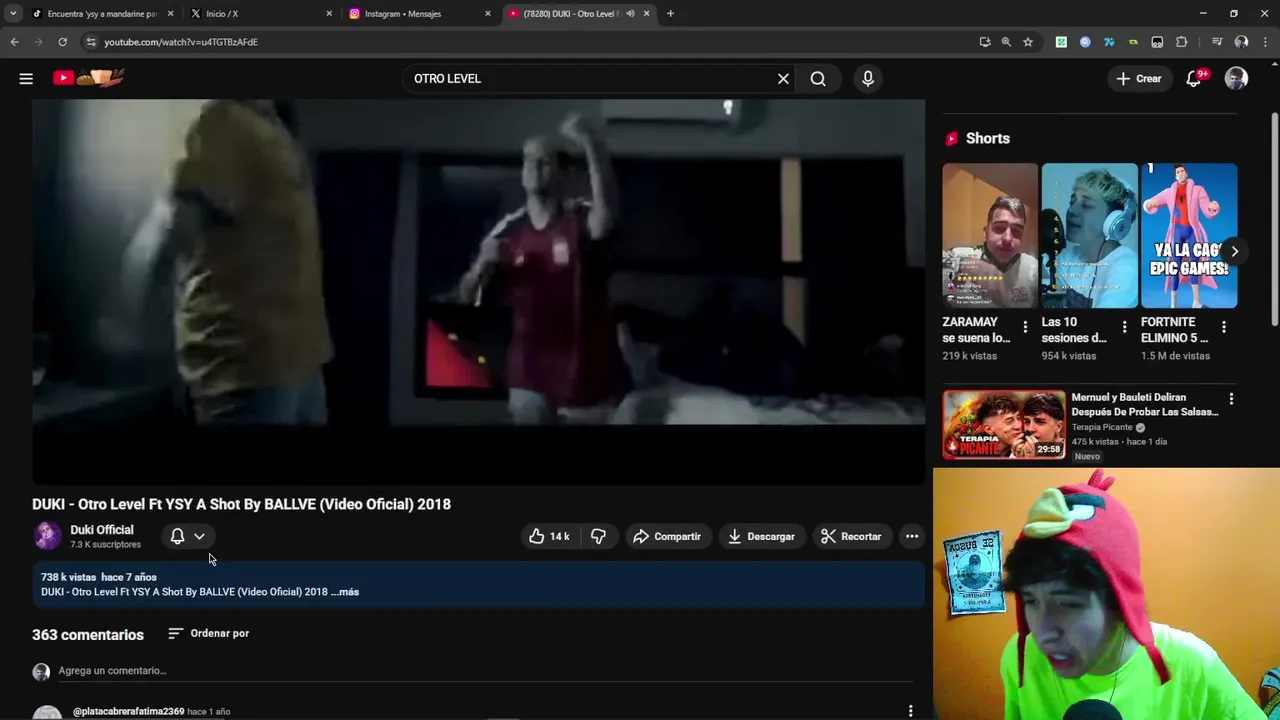
Task: Close the Instagram Mensajes tab
Action: click(x=487, y=13)
